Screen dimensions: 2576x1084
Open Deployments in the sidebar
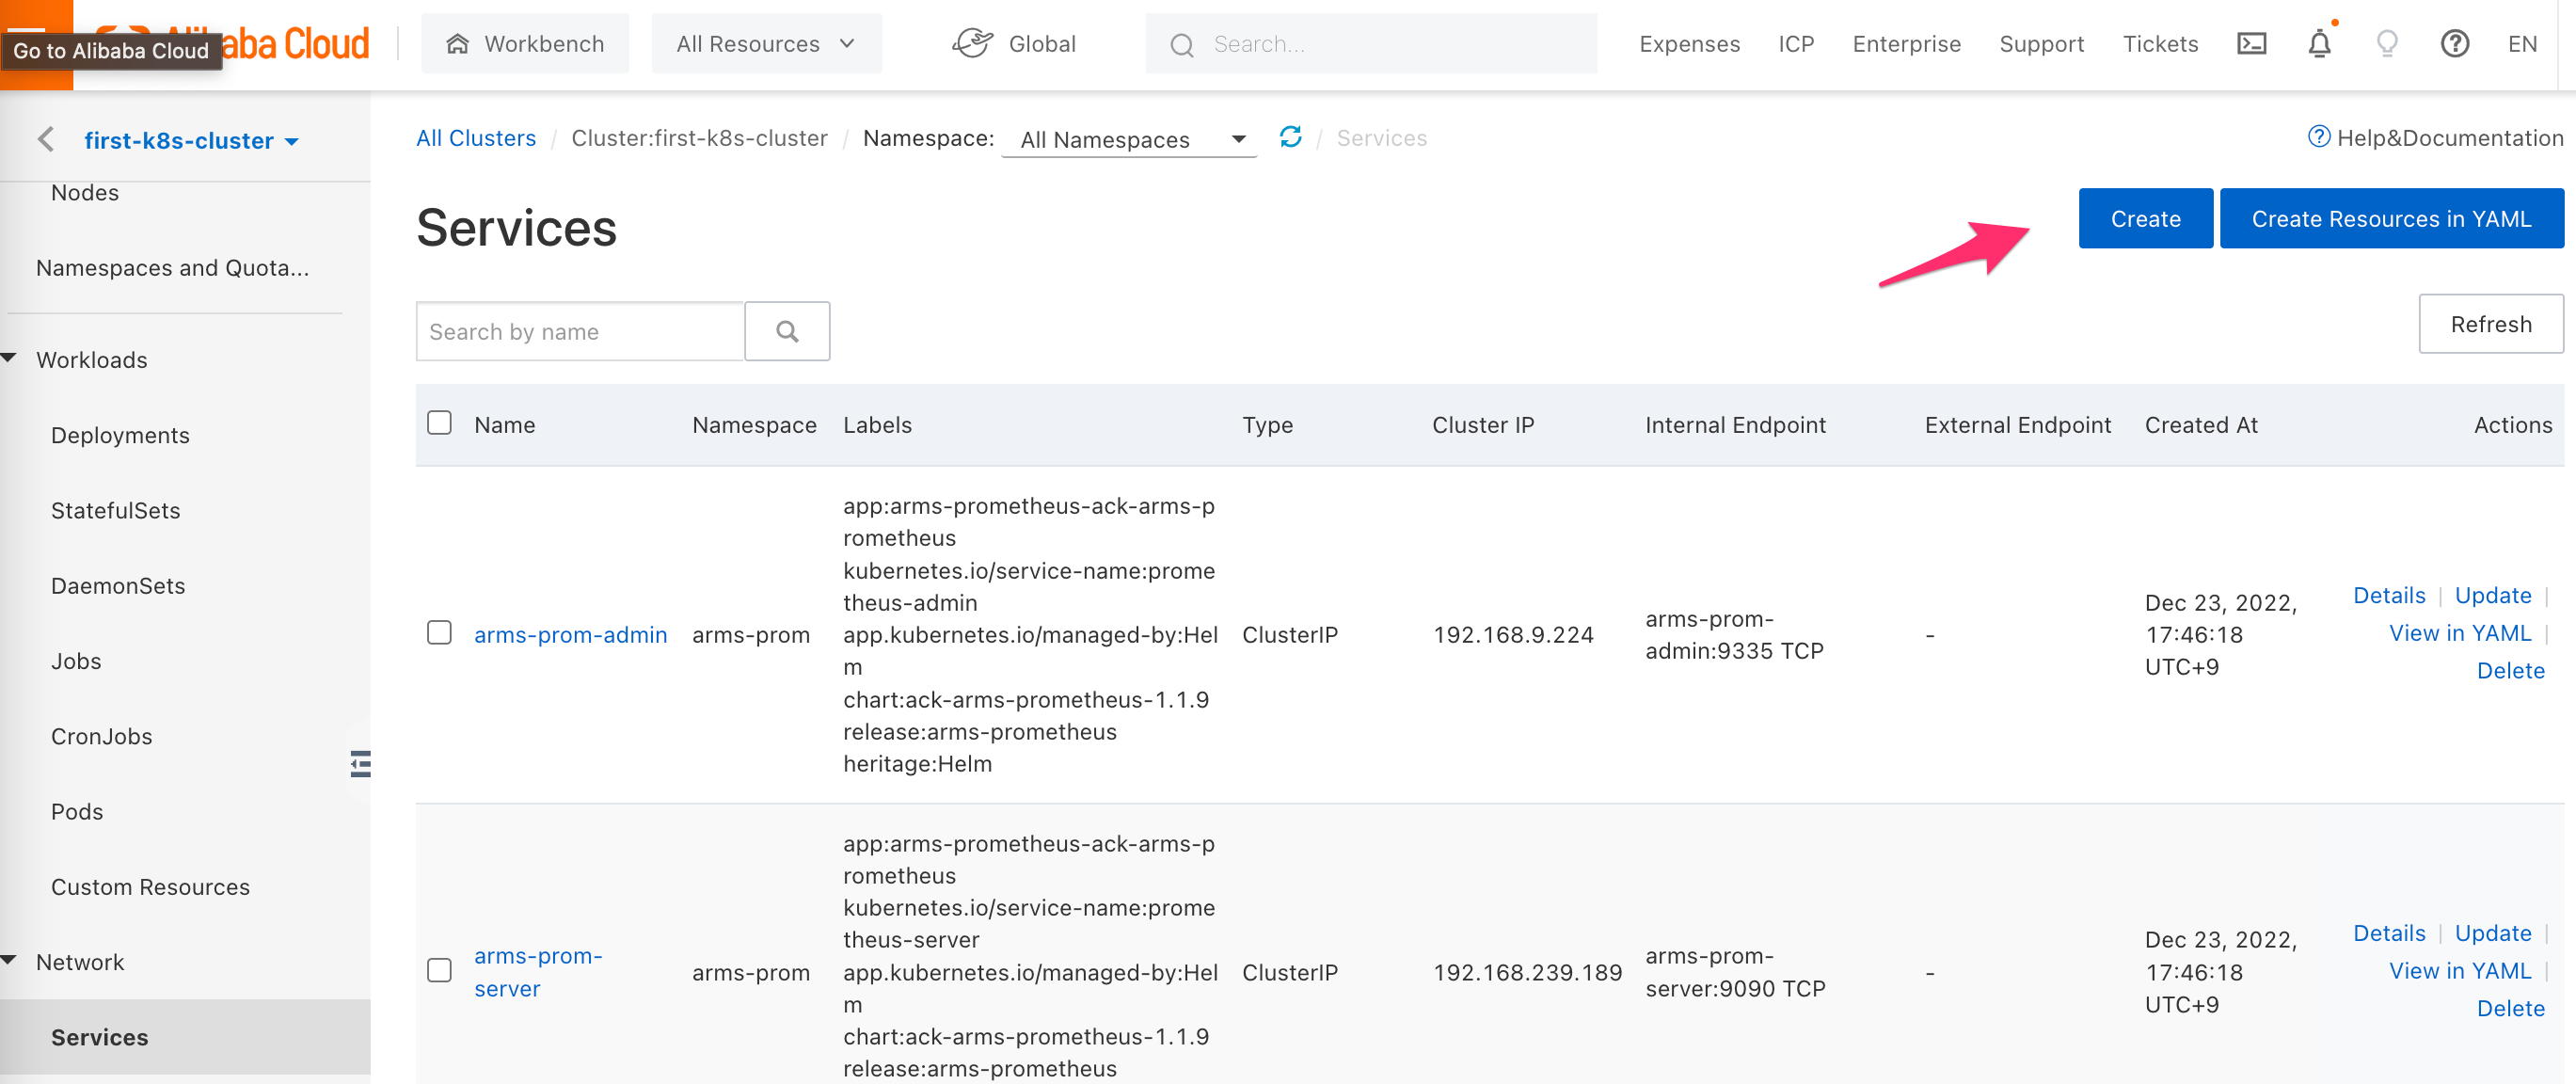coord(120,435)
